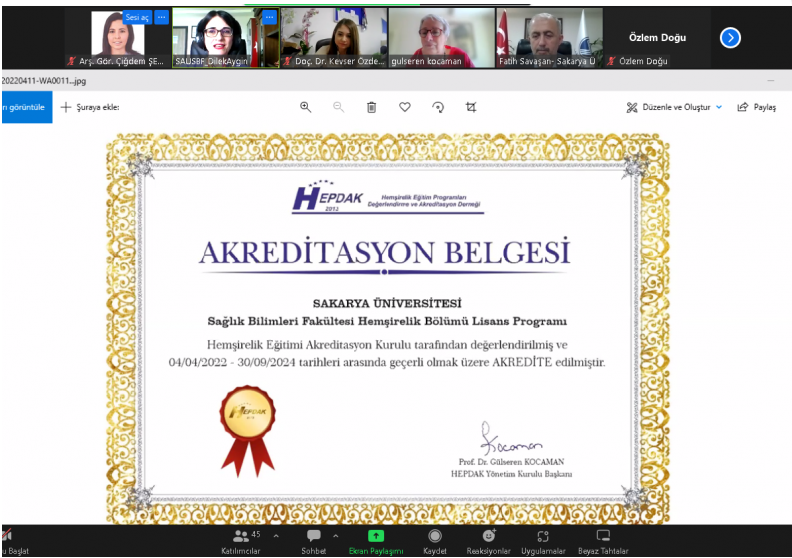The height and width of the screenshot is (558, 792).
Task: Open the crop tool icon
Action: tap(471, 107)
